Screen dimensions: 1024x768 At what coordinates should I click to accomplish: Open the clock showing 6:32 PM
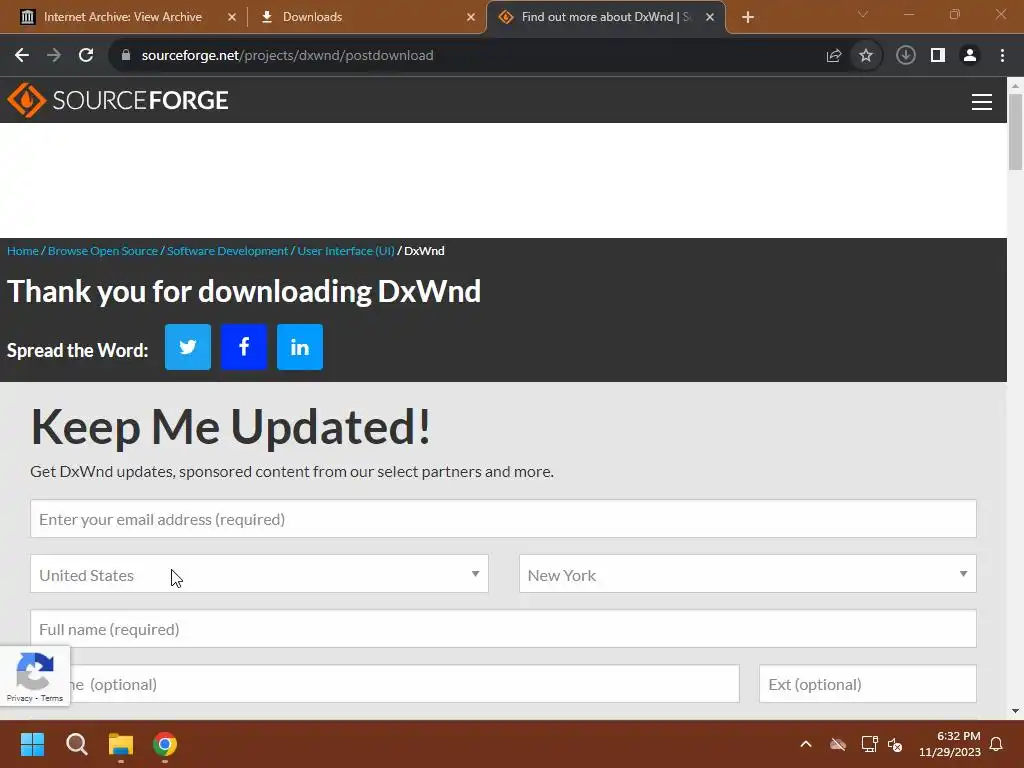pyautogui.click(x=950, y=744)
